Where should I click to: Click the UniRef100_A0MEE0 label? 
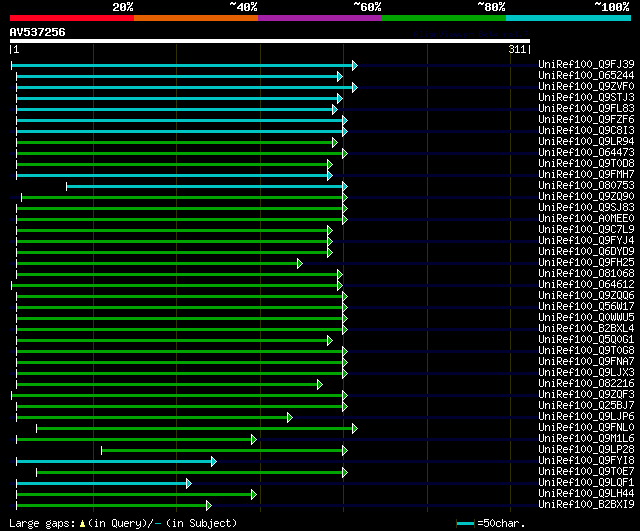586,218
